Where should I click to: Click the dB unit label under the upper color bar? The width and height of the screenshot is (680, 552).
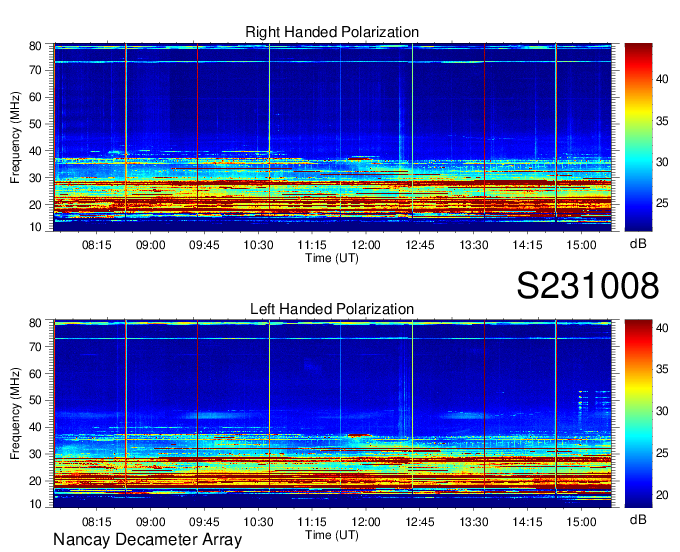click(x=638, y=244)
